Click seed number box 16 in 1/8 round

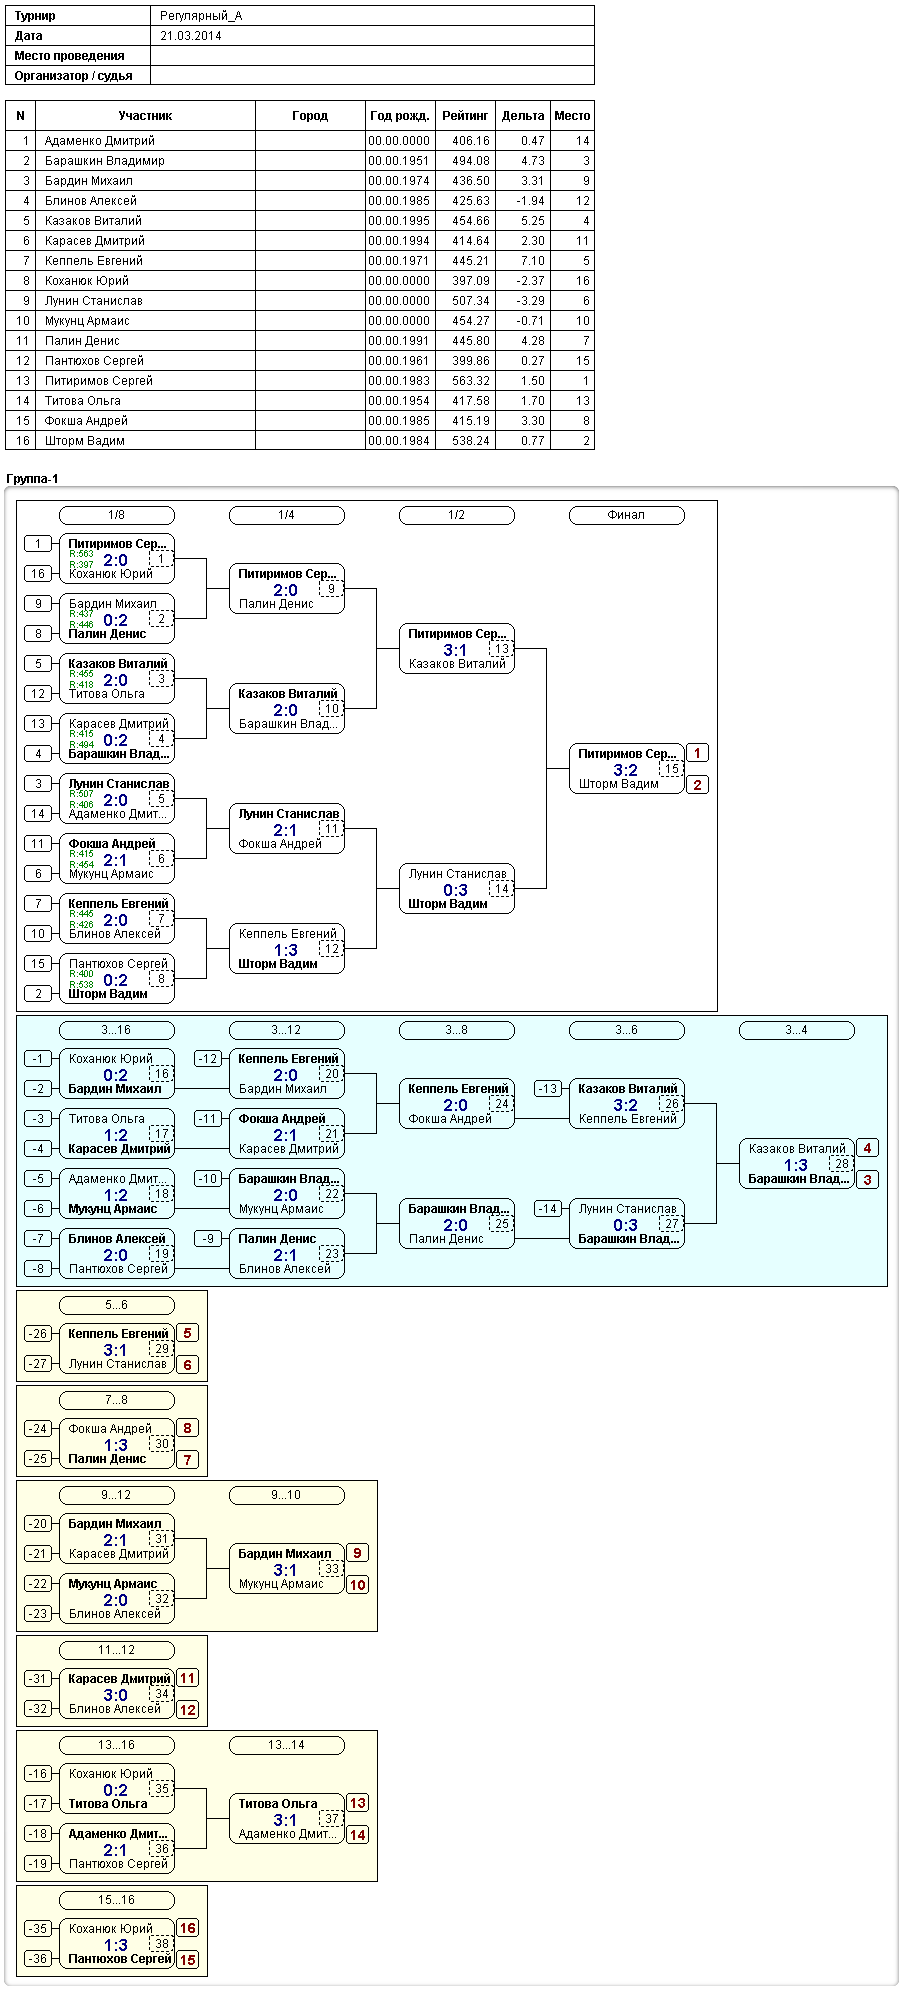point(38,574)
